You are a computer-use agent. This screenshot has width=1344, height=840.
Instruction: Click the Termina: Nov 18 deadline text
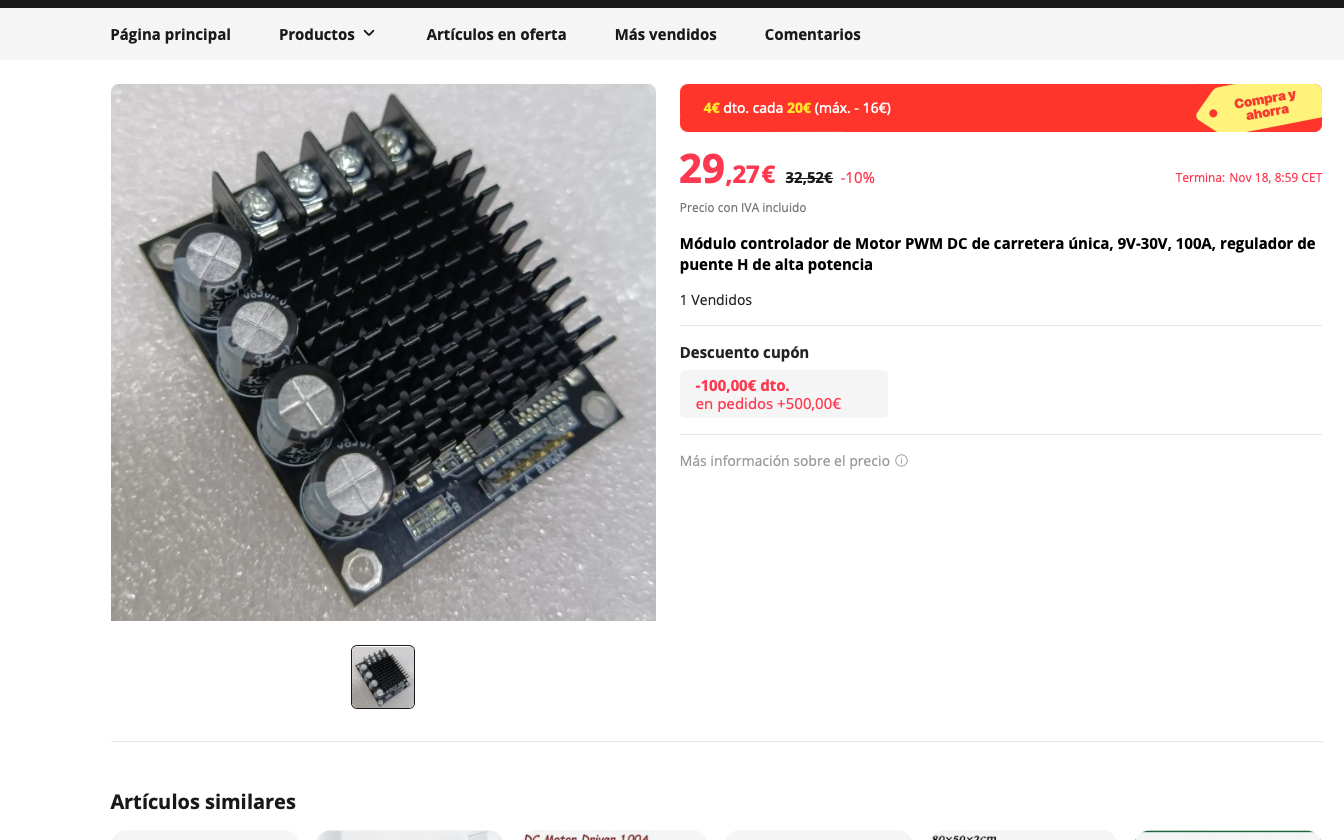1249,178
